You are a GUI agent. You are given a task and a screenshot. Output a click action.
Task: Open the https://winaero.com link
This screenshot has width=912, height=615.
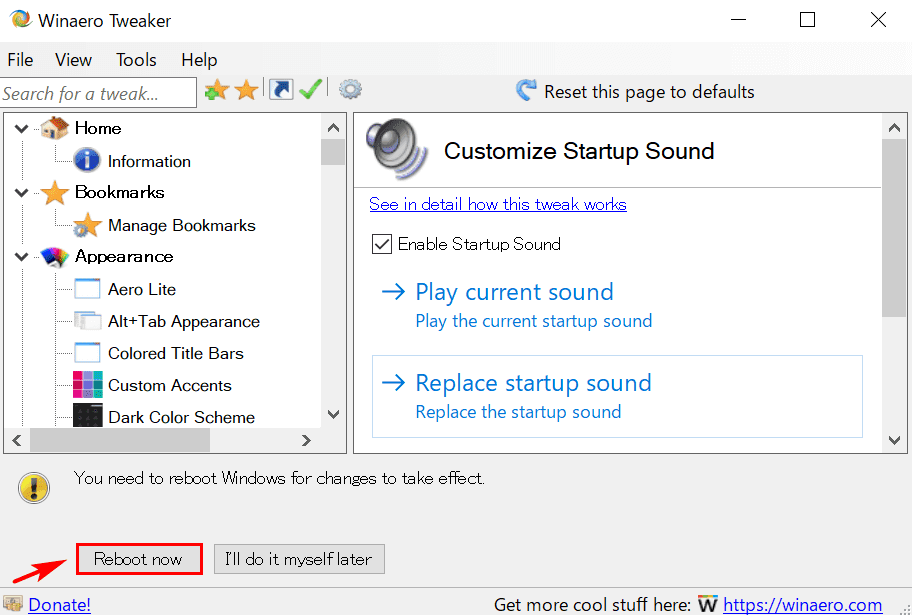(x=803, y=605)
